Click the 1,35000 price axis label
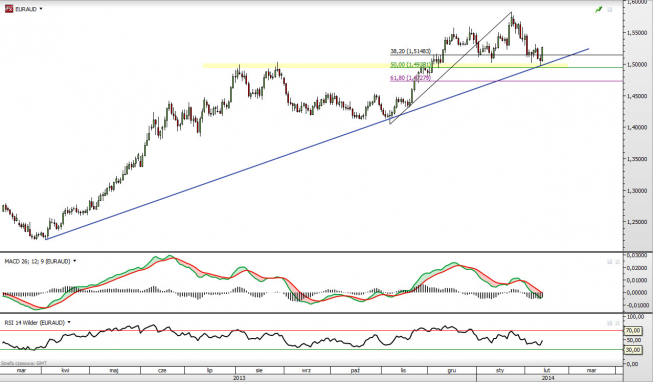653x382 pixels. pos(638,159)
